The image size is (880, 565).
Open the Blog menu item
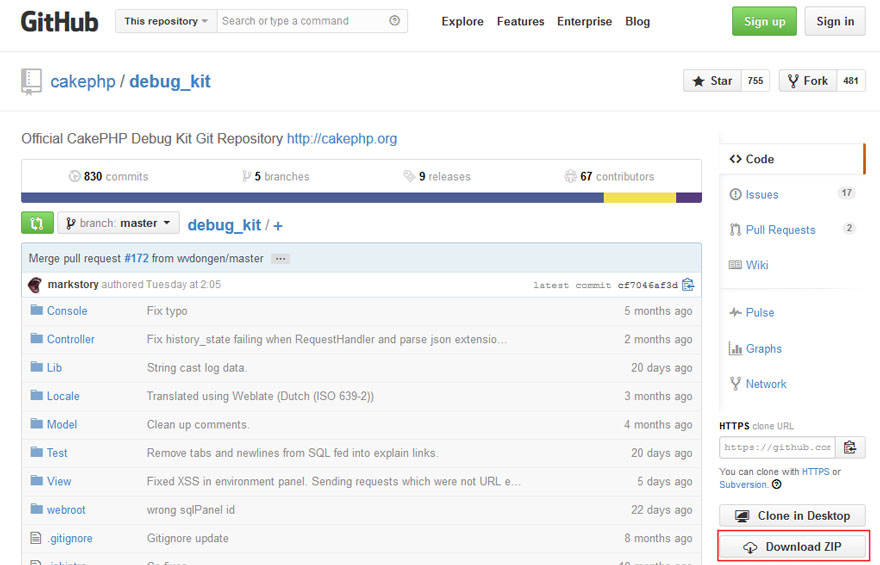pos(638,21)
